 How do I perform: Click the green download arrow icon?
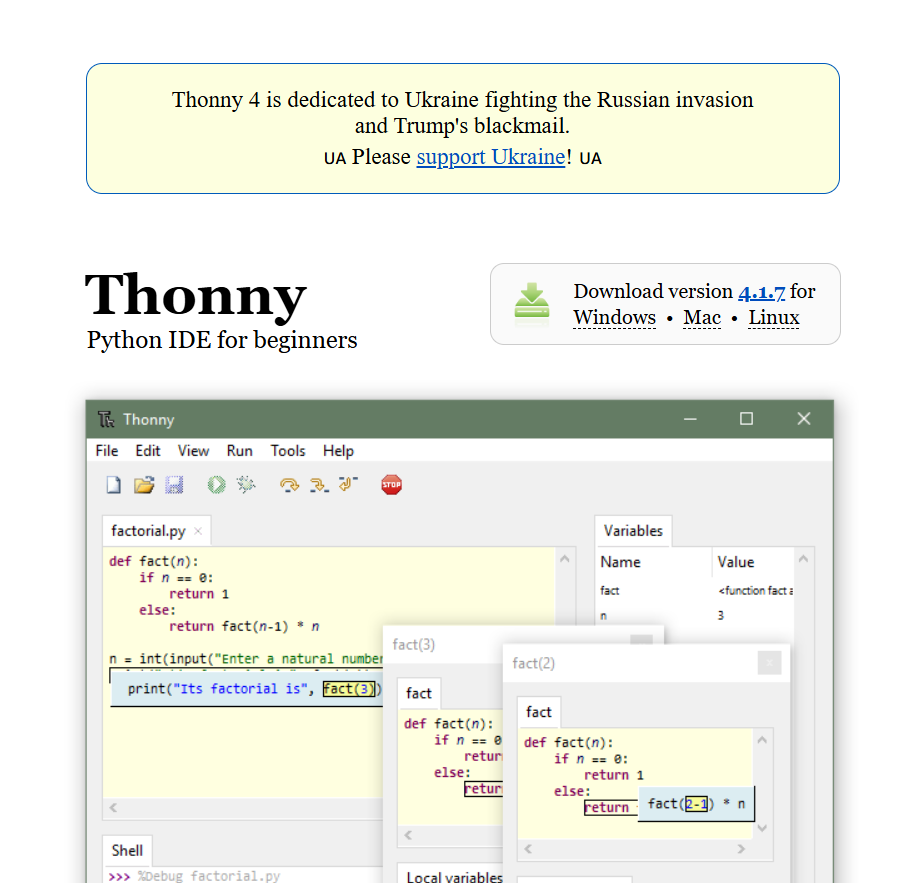(532, 301)
